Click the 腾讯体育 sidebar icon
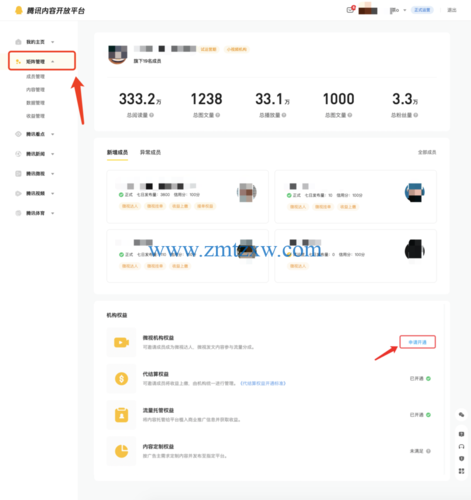This screenshot has height=500, width=471. pyautogui.click(x=18, y=213)
